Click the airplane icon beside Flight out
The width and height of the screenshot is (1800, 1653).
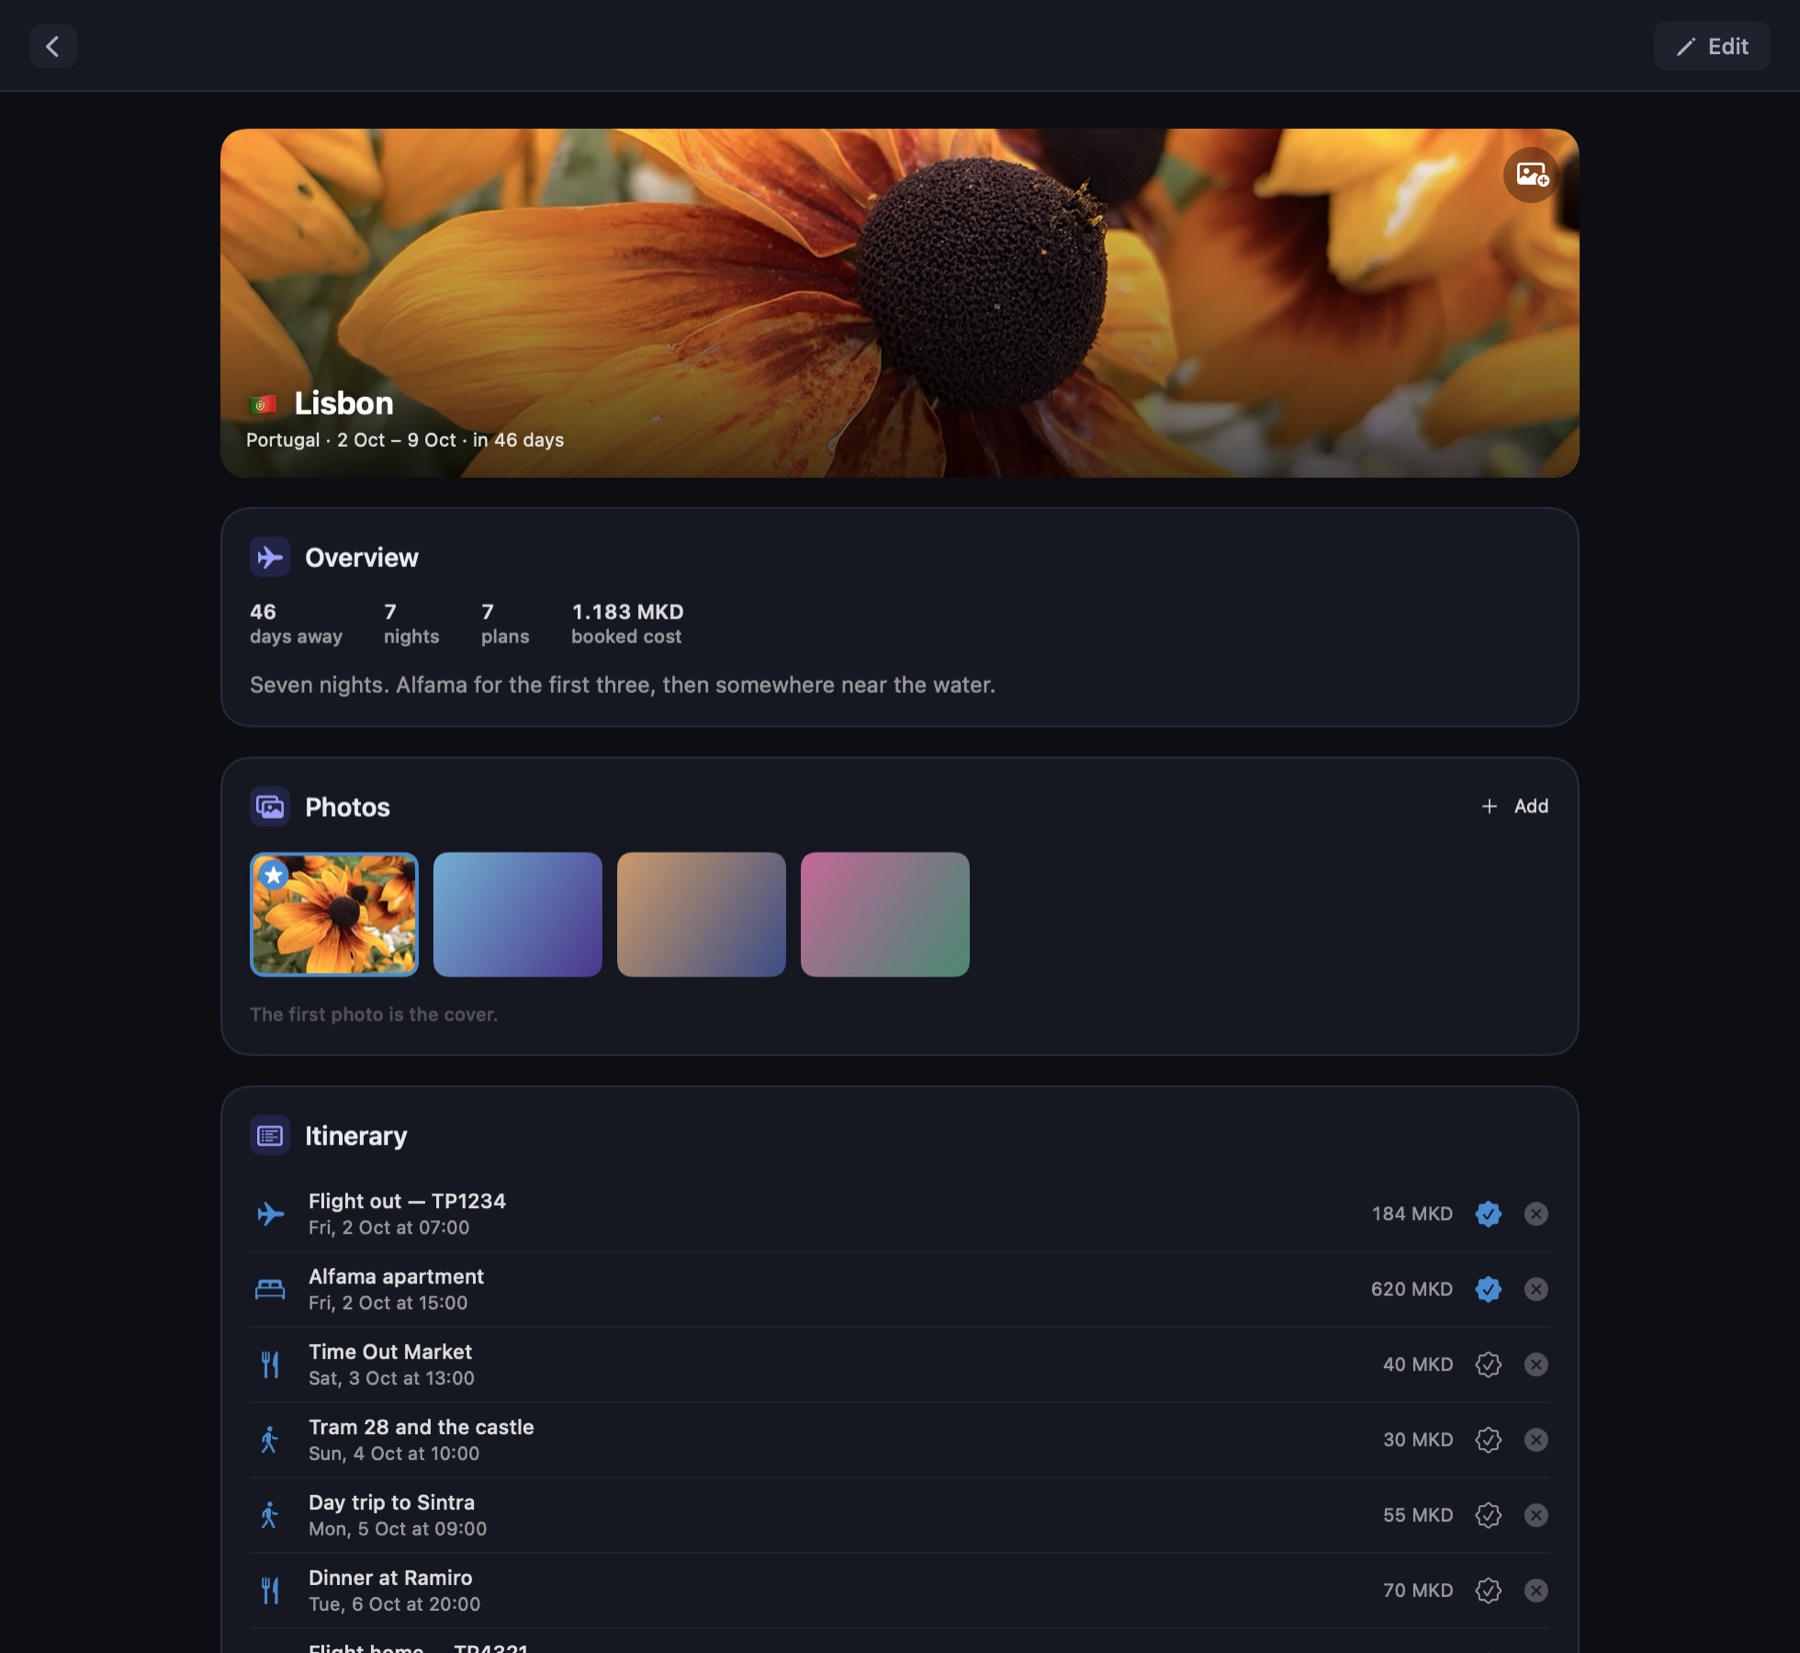click(270, 1214)
